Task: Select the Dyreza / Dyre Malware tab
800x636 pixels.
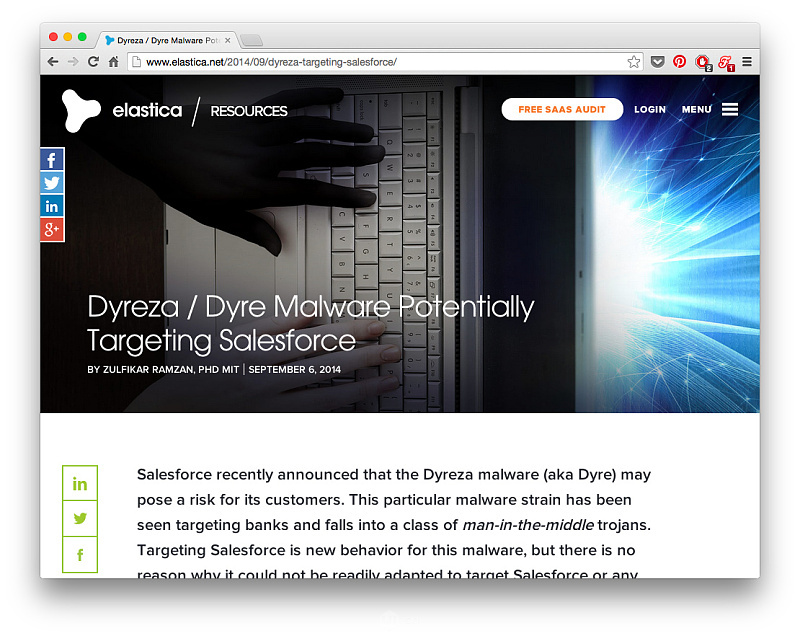Action: click(167, 40)
